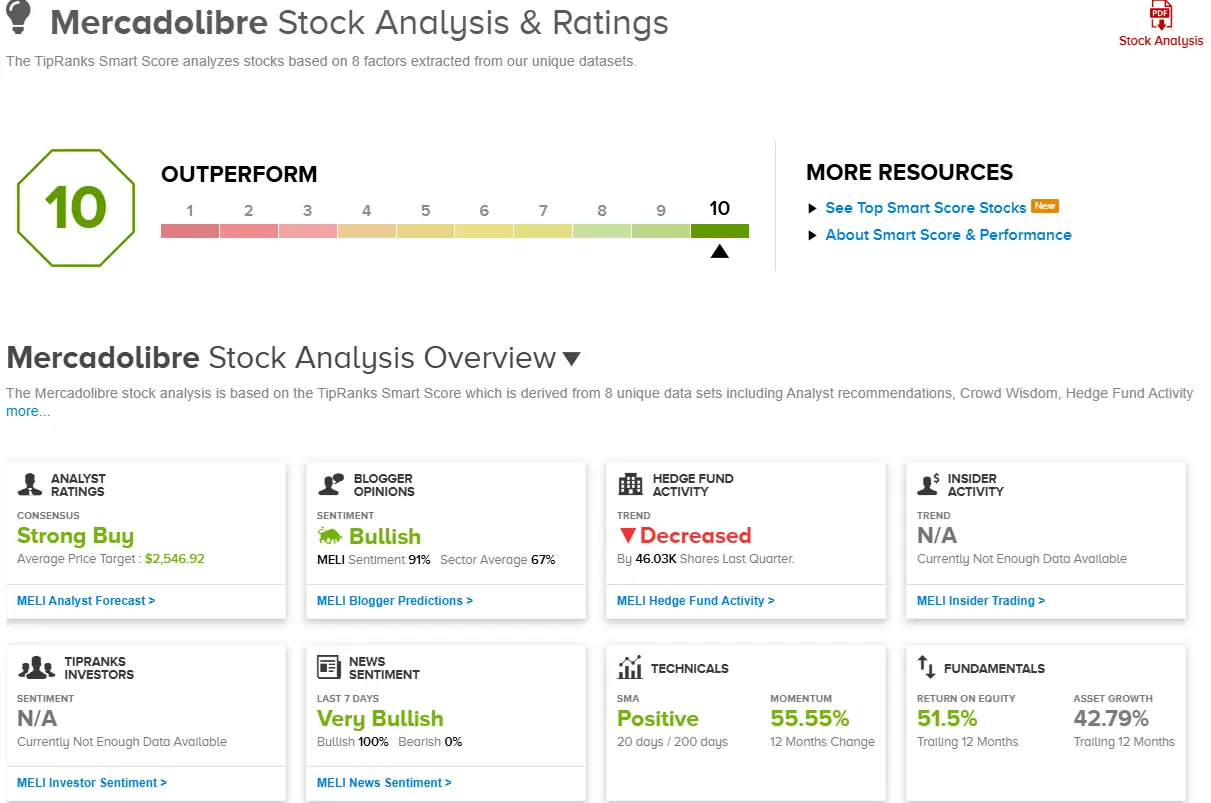Open the MELI Analyst Forecast link
The width and height of the screenshot is (1211, 803).
[x=86, y=601]
